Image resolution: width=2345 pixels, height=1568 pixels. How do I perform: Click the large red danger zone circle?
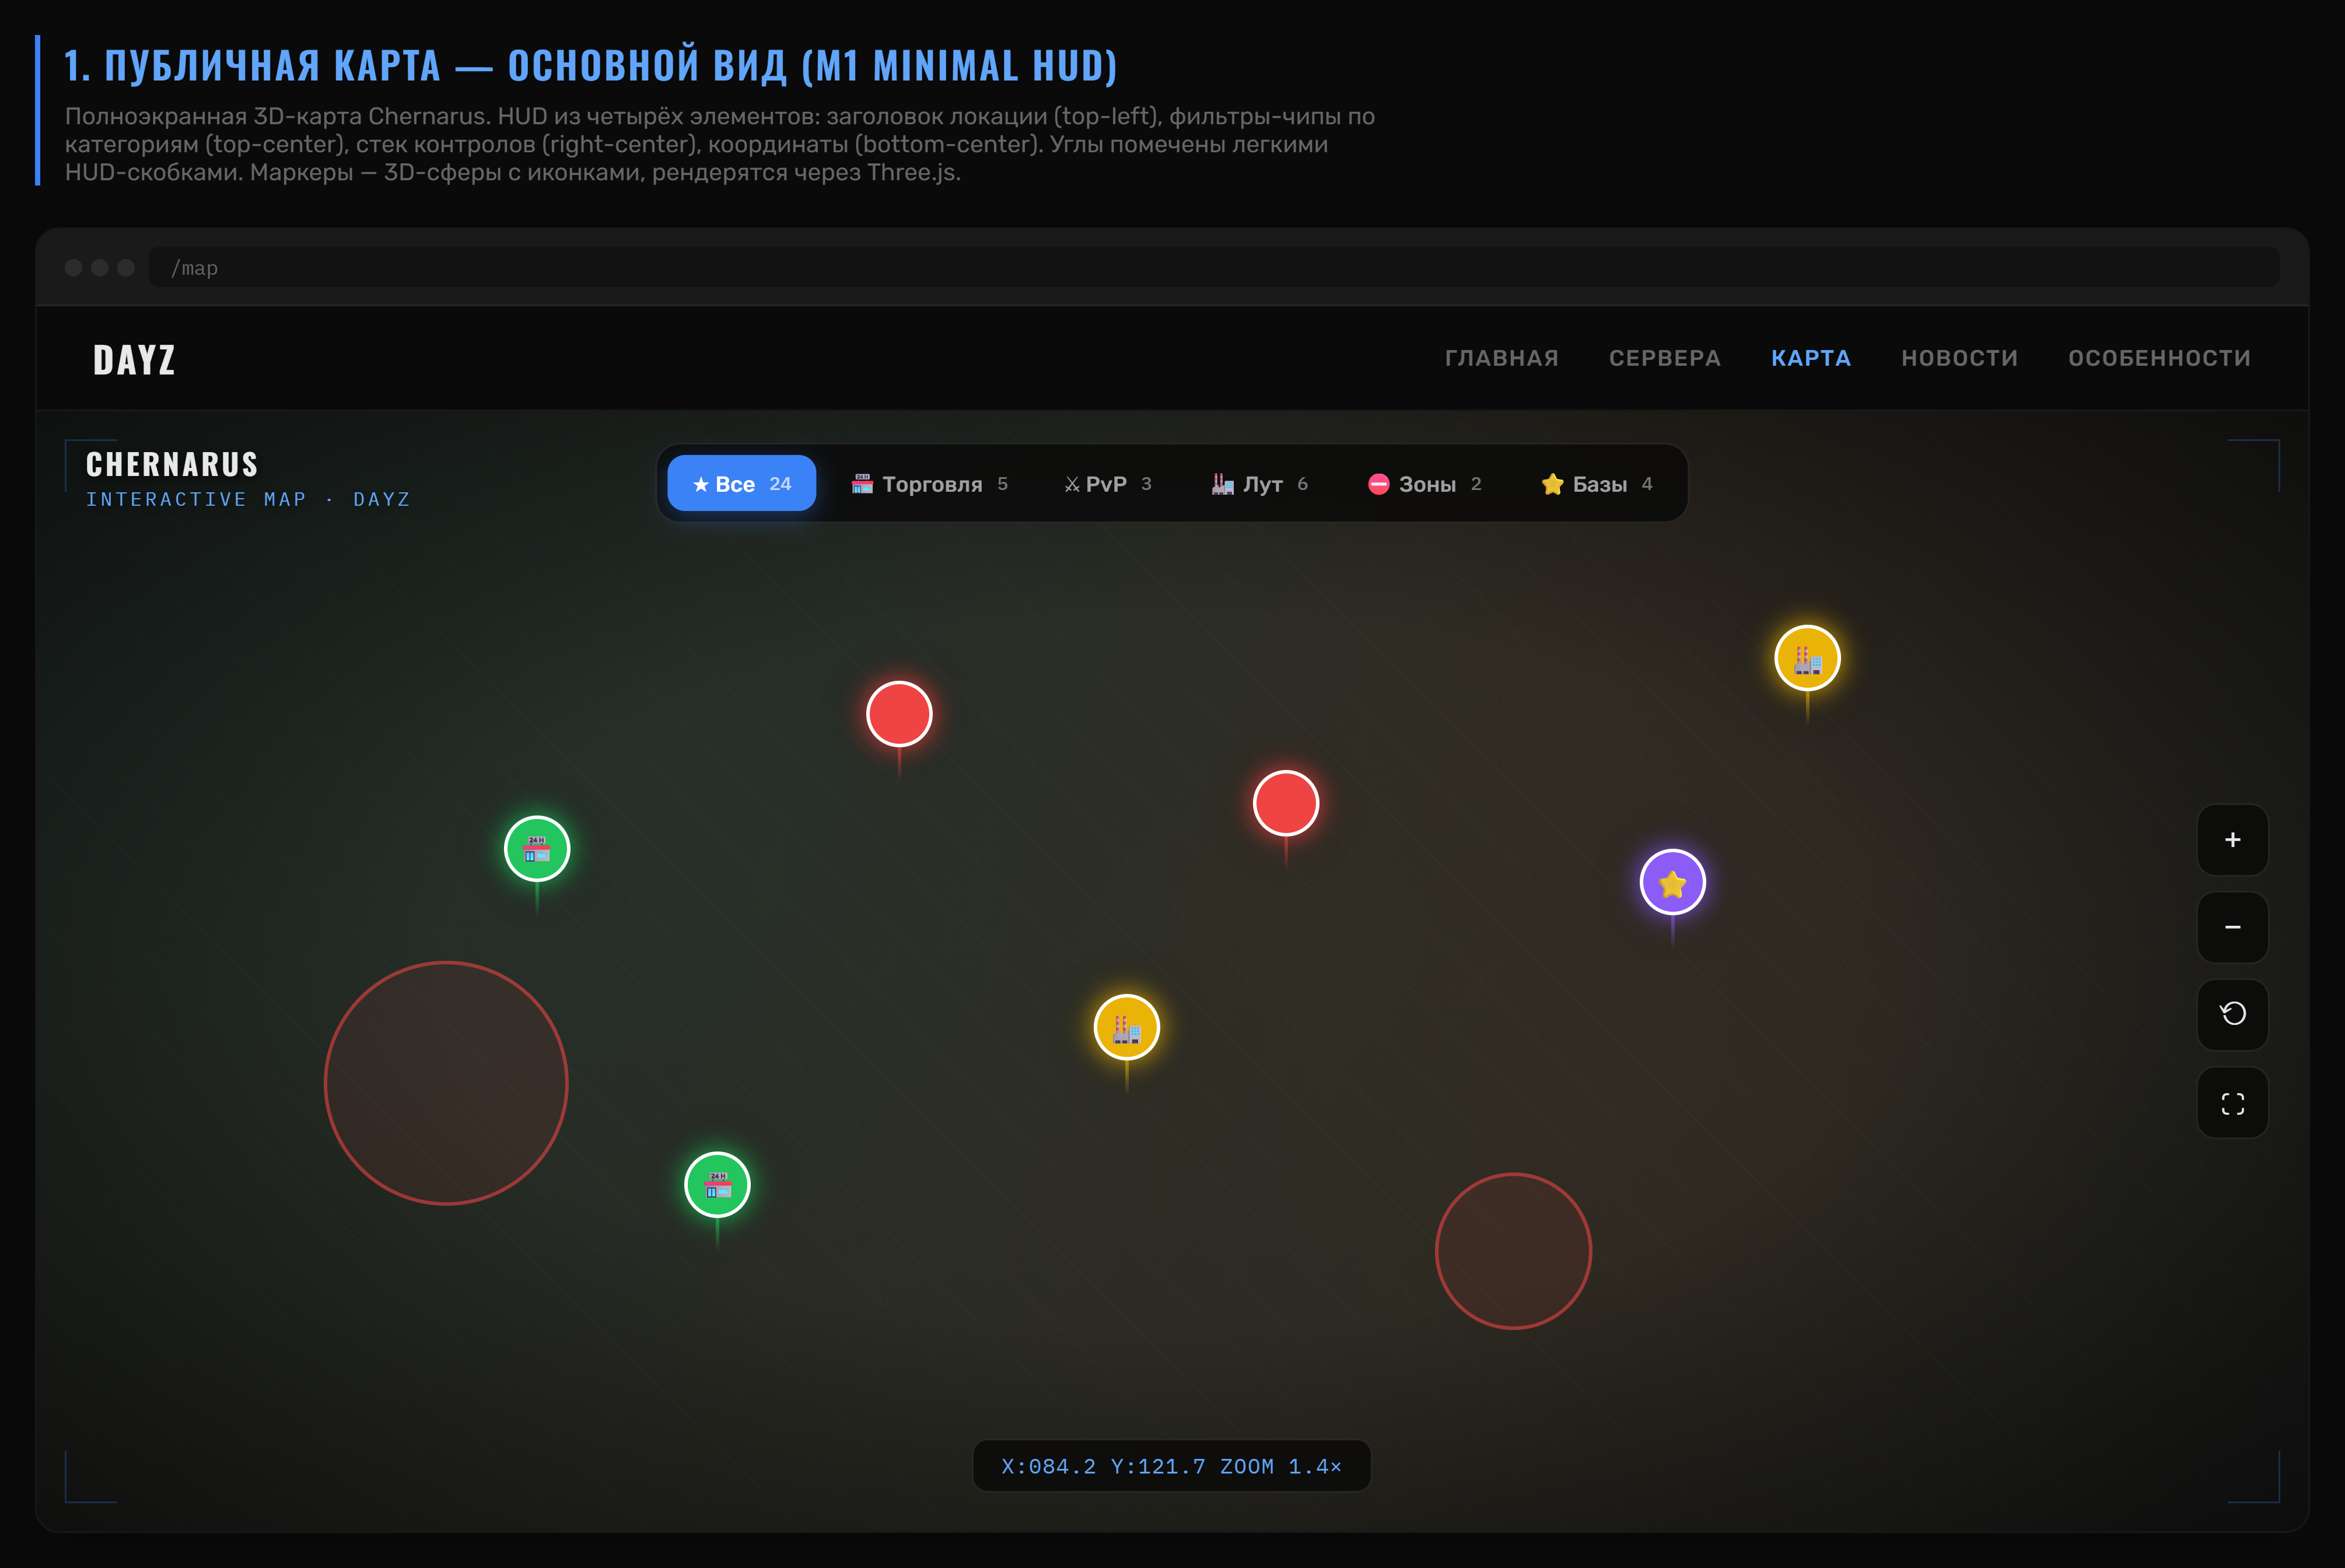pos(446,1083)
